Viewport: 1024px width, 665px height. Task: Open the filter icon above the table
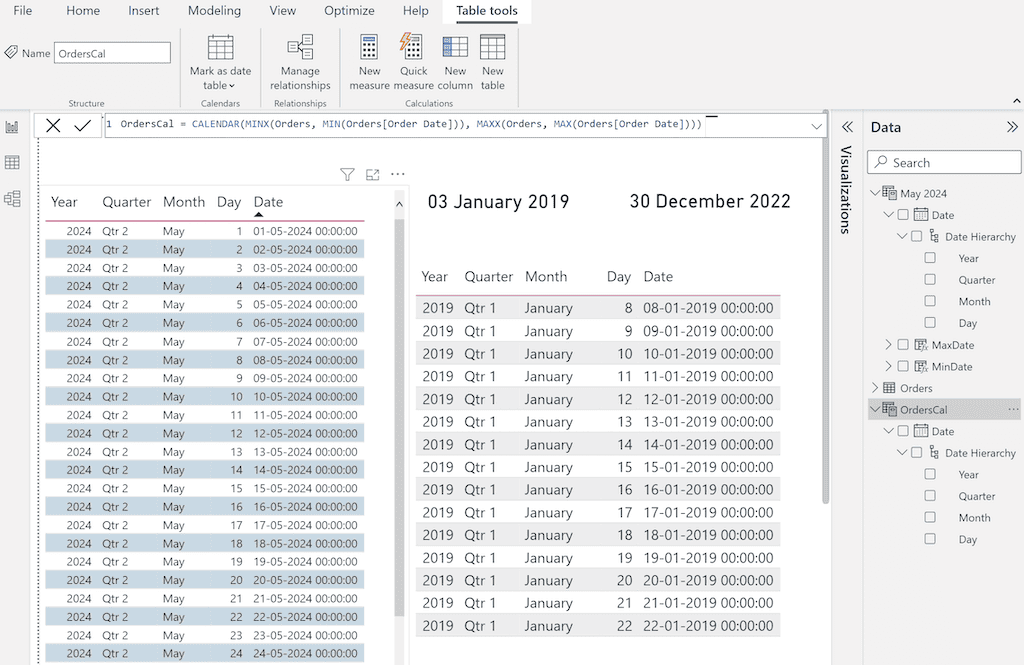coord(347,174)
